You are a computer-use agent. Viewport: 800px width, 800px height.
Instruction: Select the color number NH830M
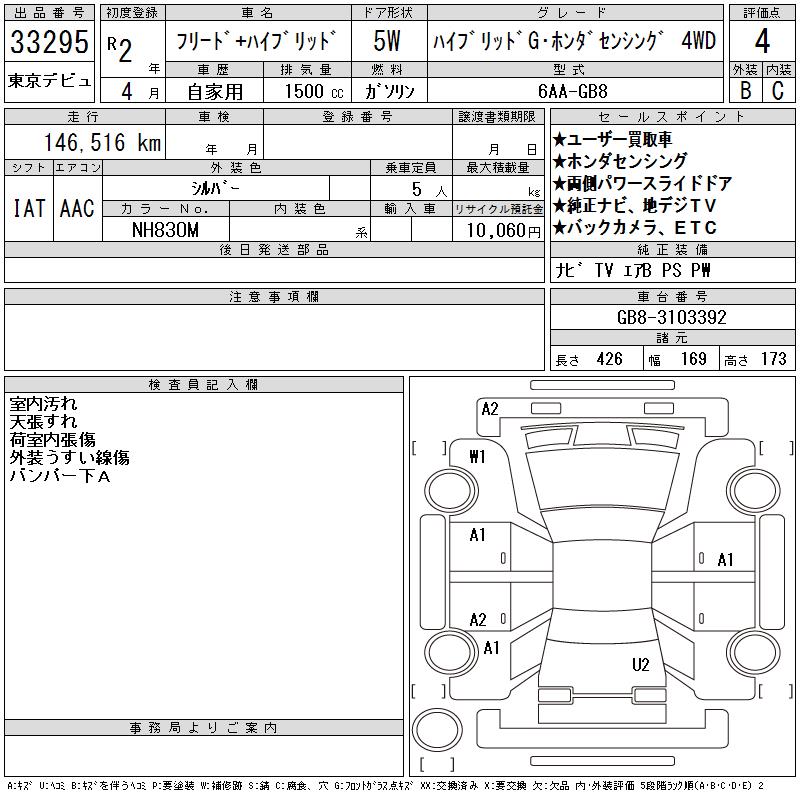tap(167, 229)
